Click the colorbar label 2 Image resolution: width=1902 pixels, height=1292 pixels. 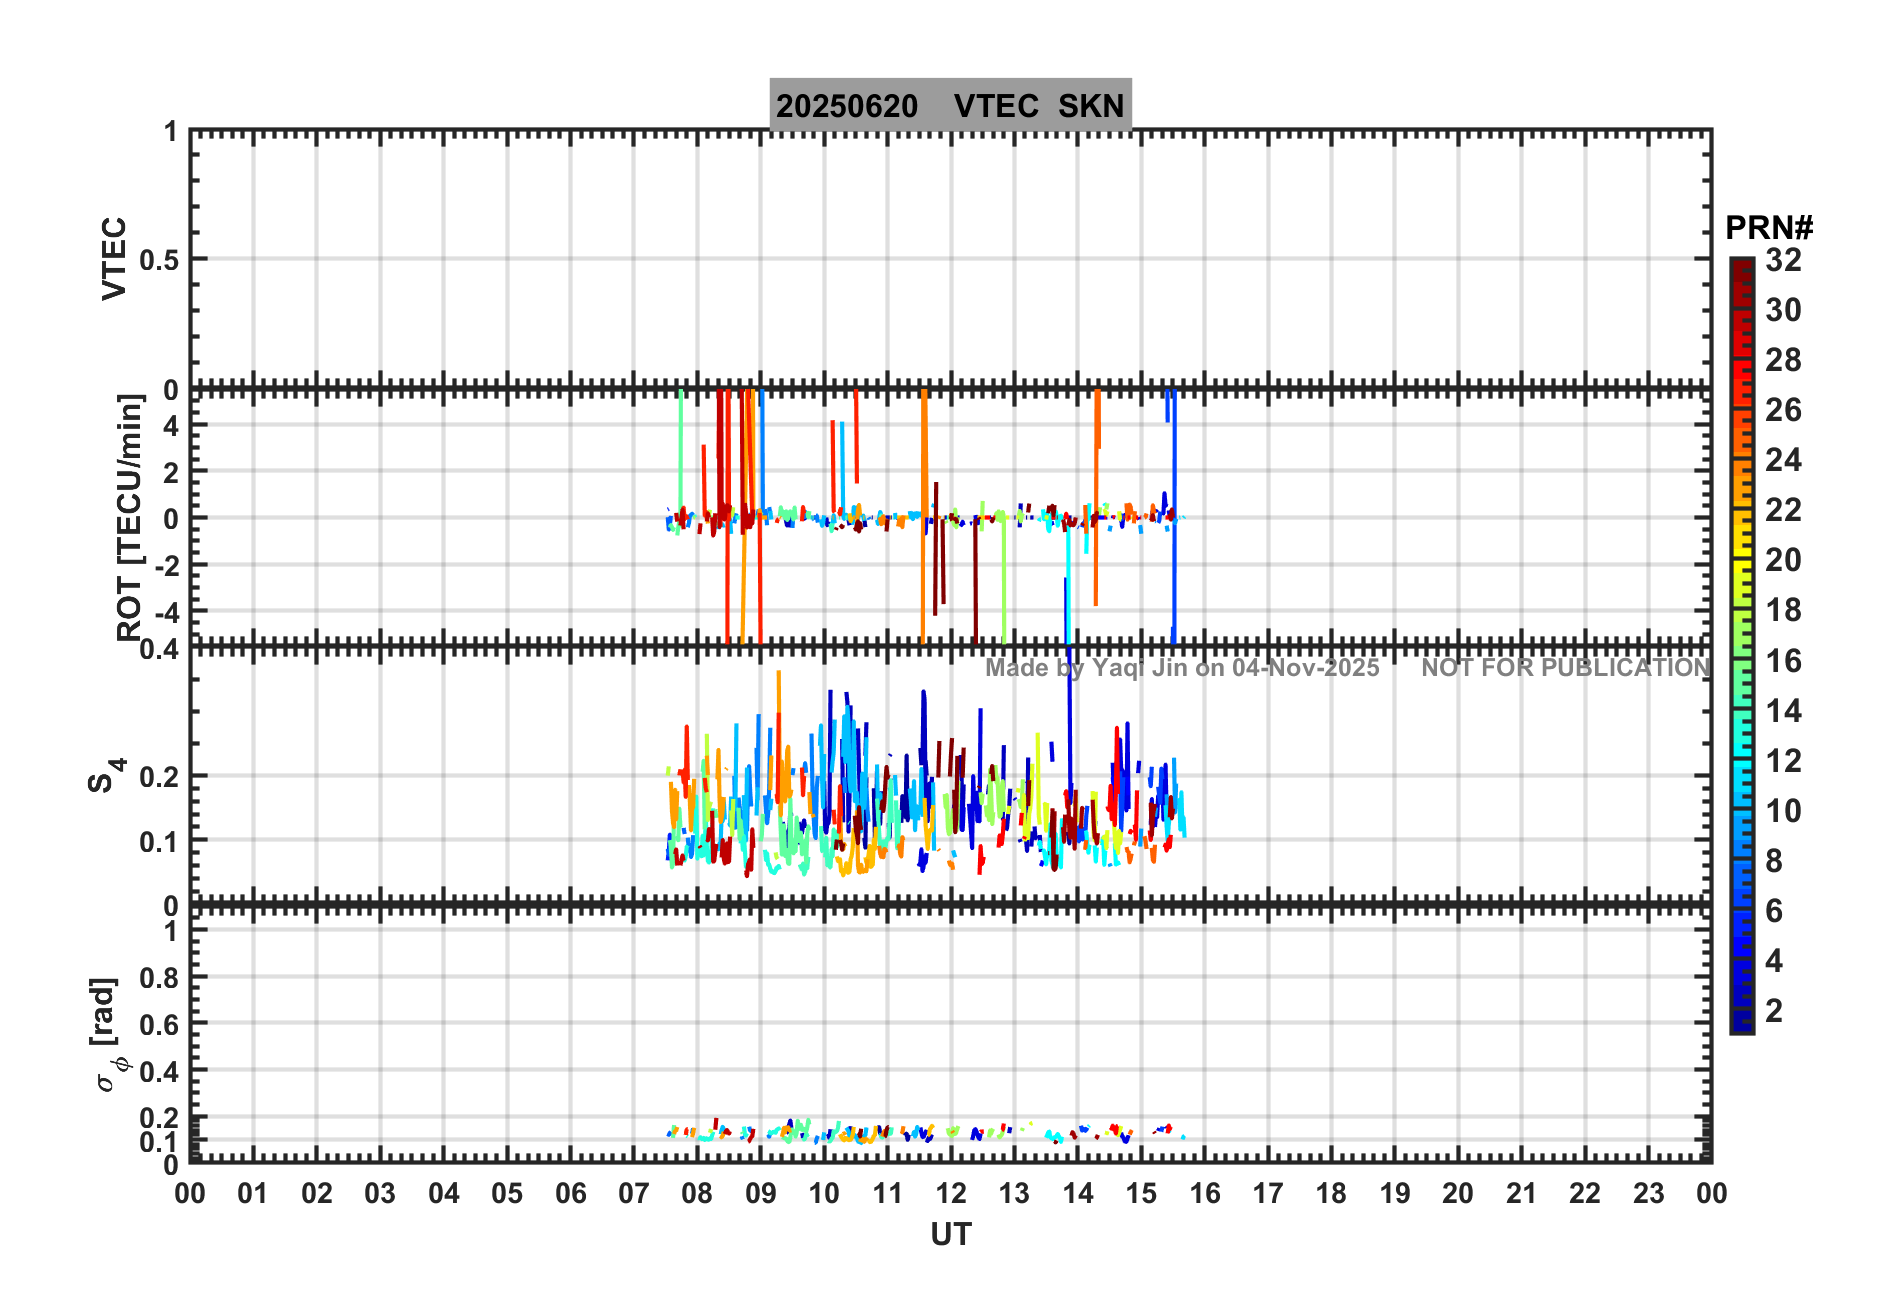1774,1011
